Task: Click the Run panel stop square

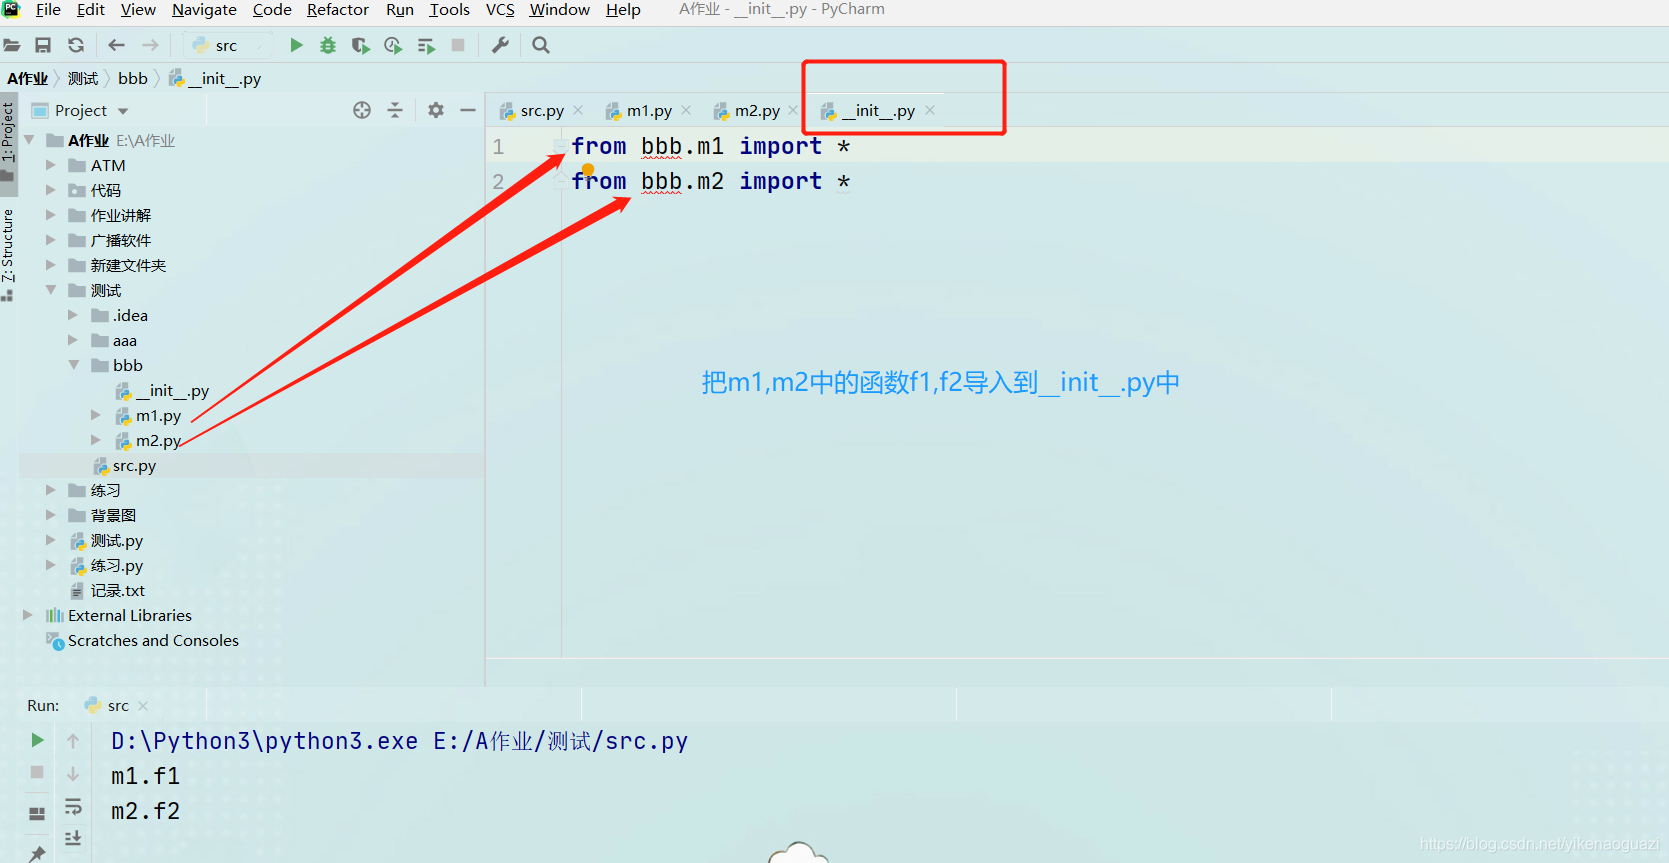Action: coord(37,772)
